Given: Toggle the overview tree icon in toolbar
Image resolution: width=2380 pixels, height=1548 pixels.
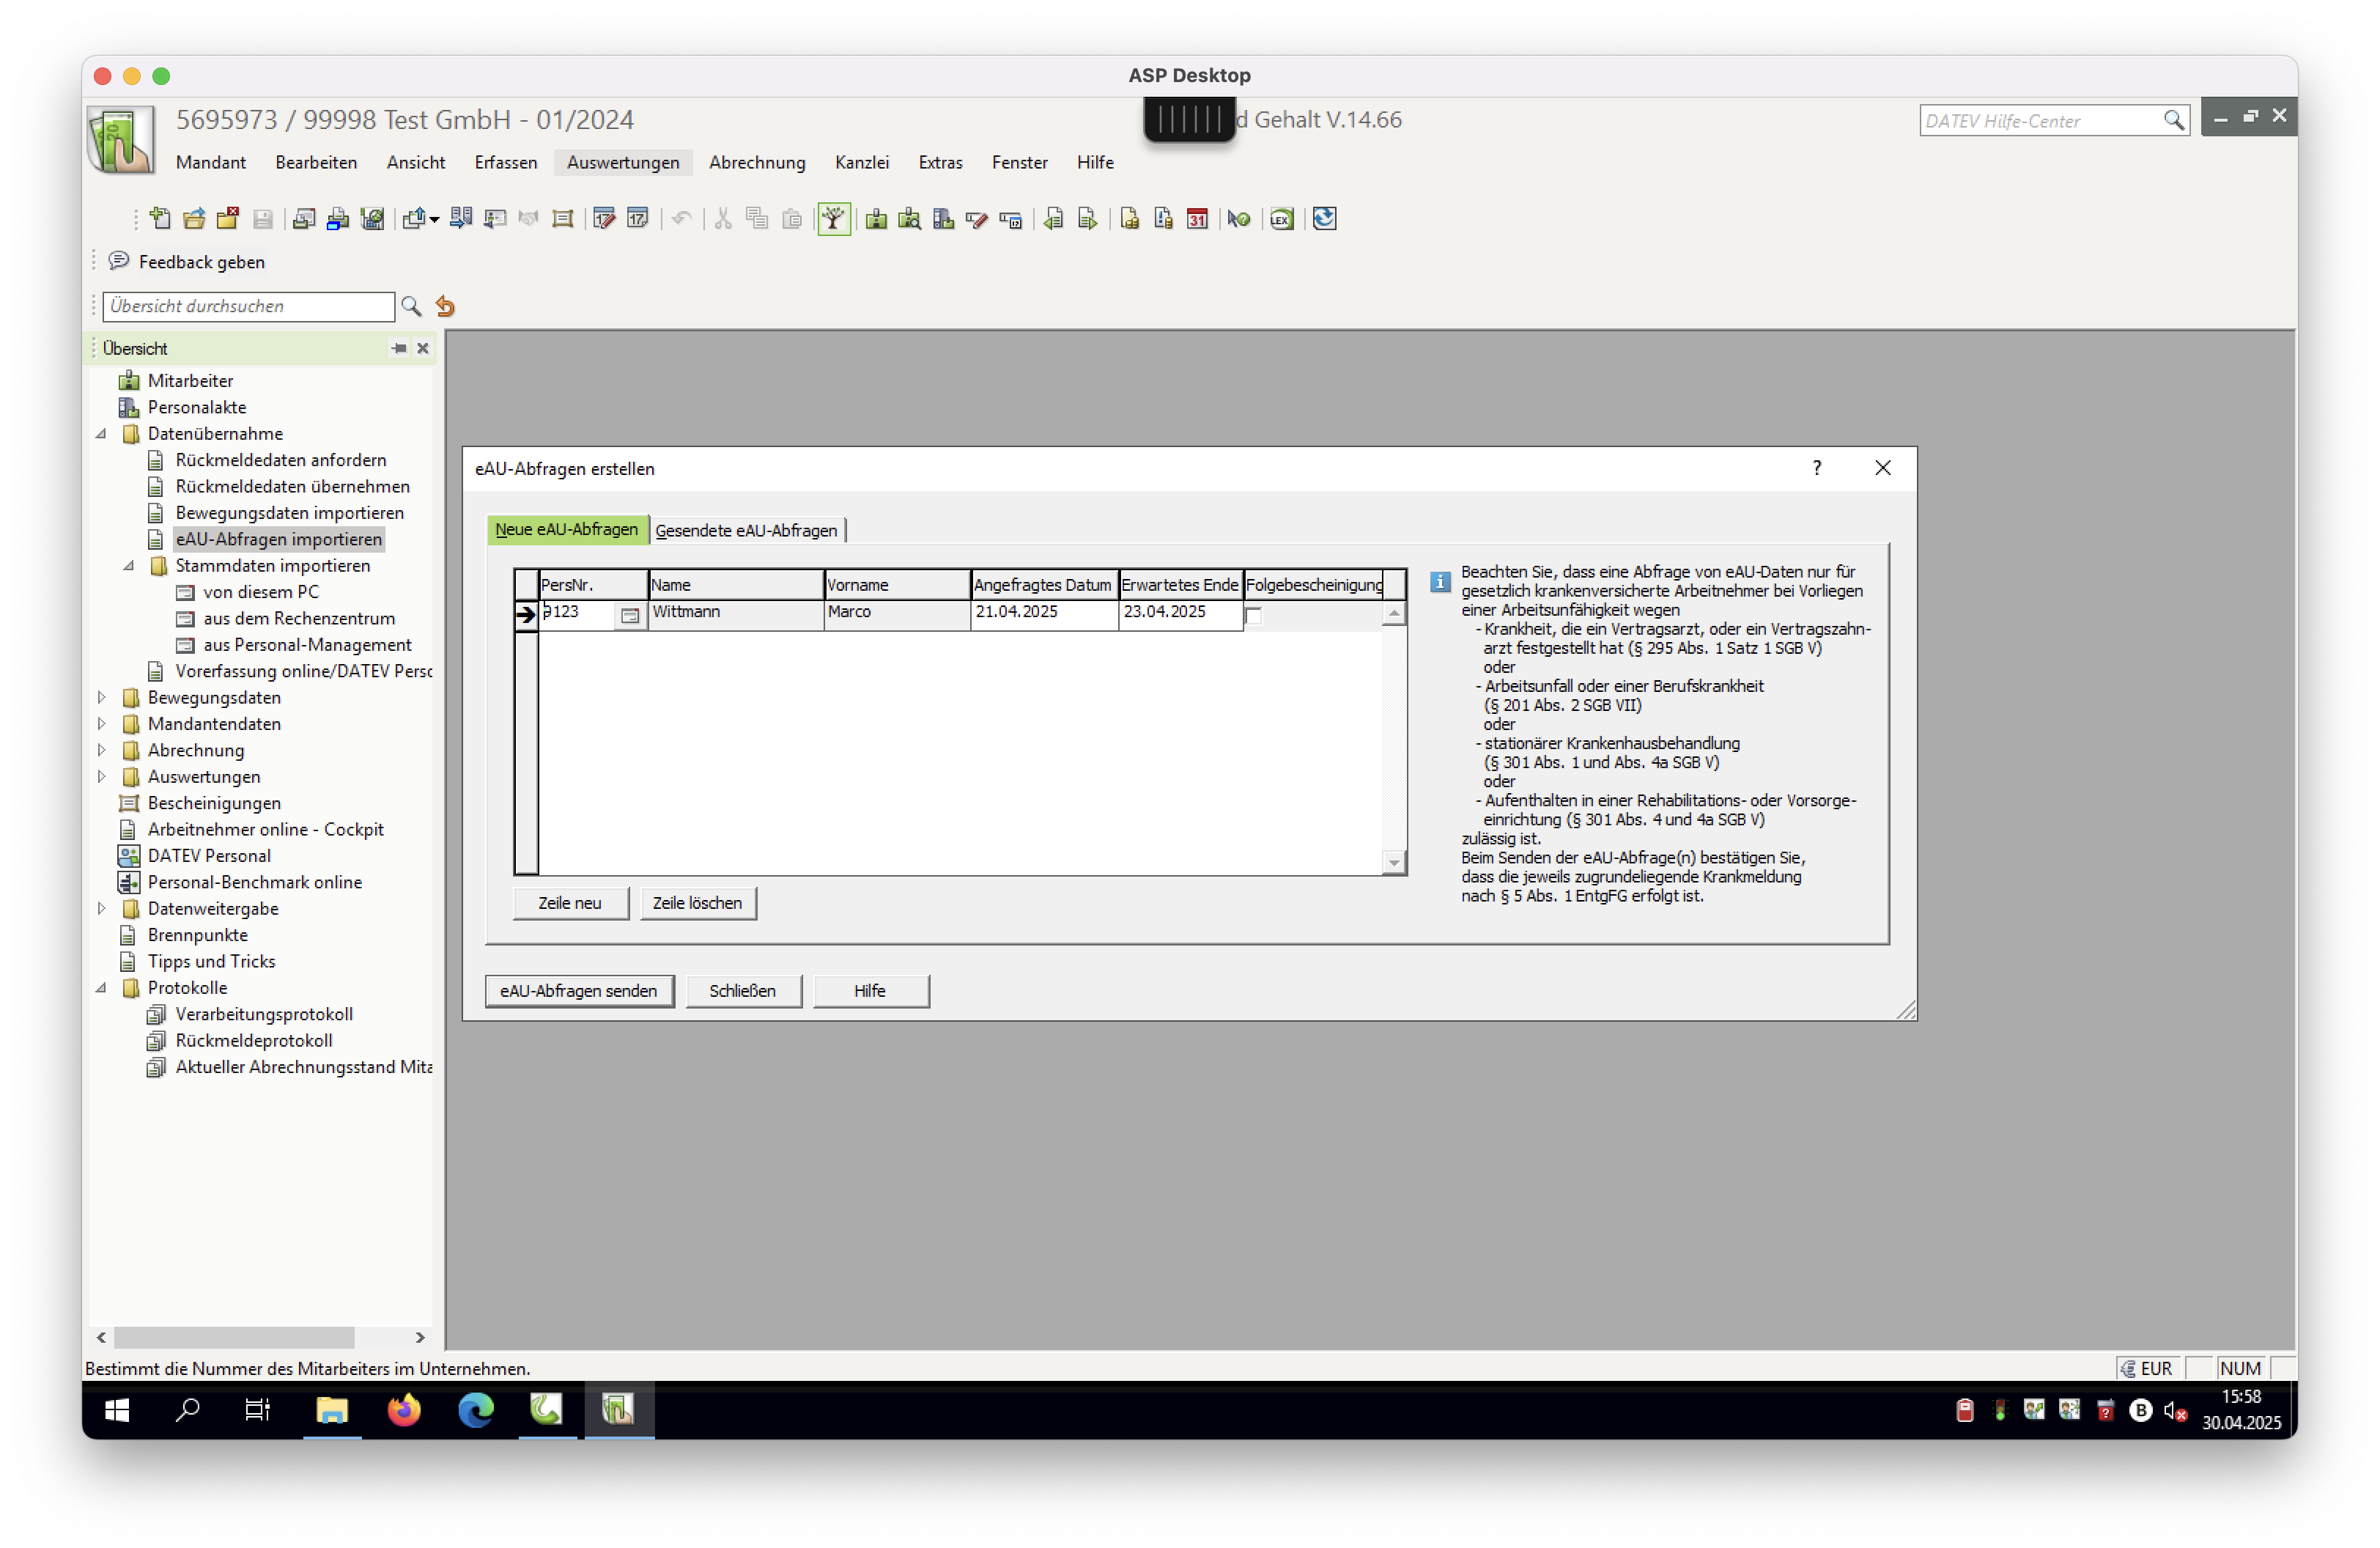Looking at the screenshot, I should (x=833, y=218).
